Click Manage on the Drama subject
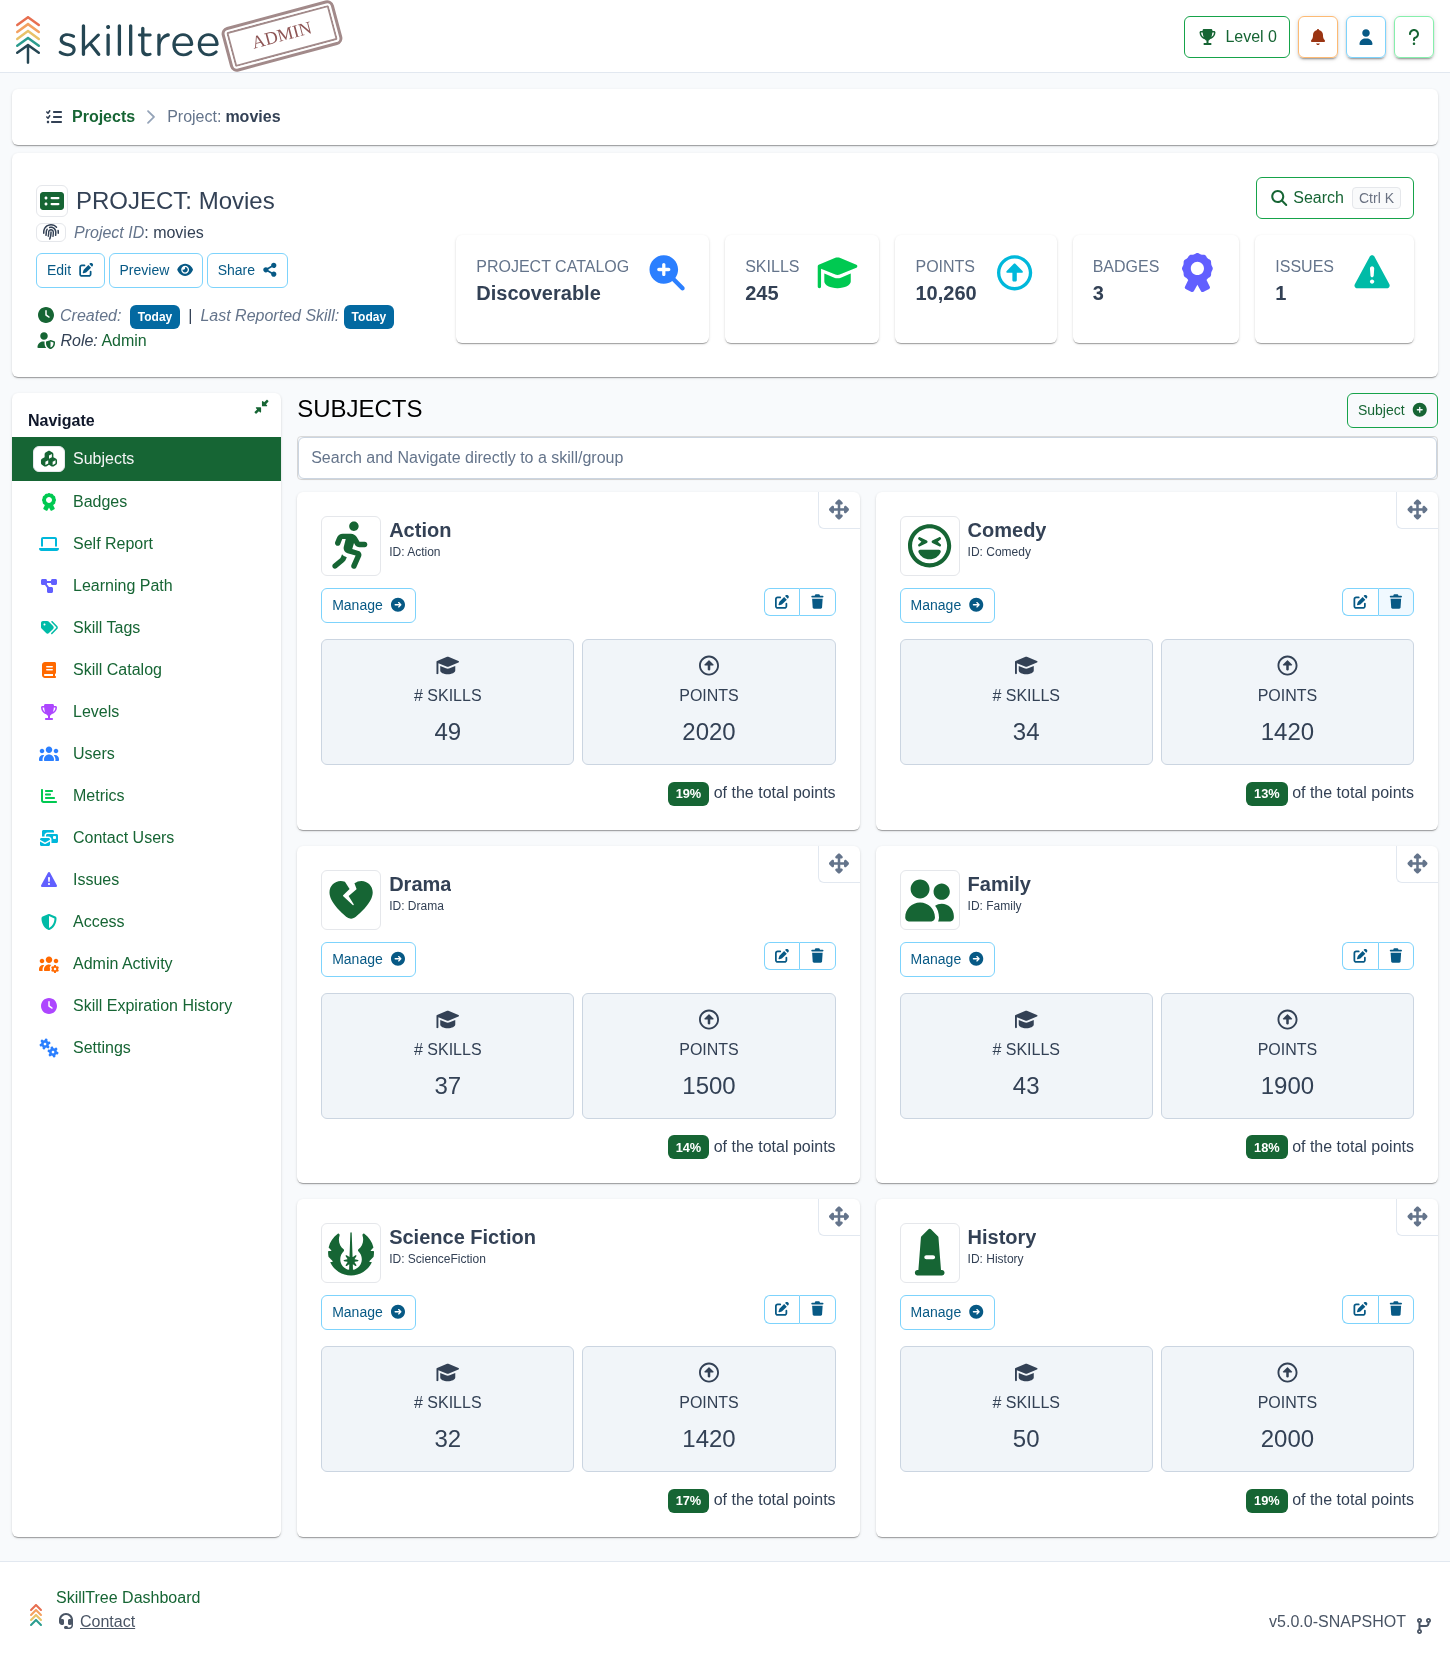The image size is (1450, 1658). coord(368,959)
